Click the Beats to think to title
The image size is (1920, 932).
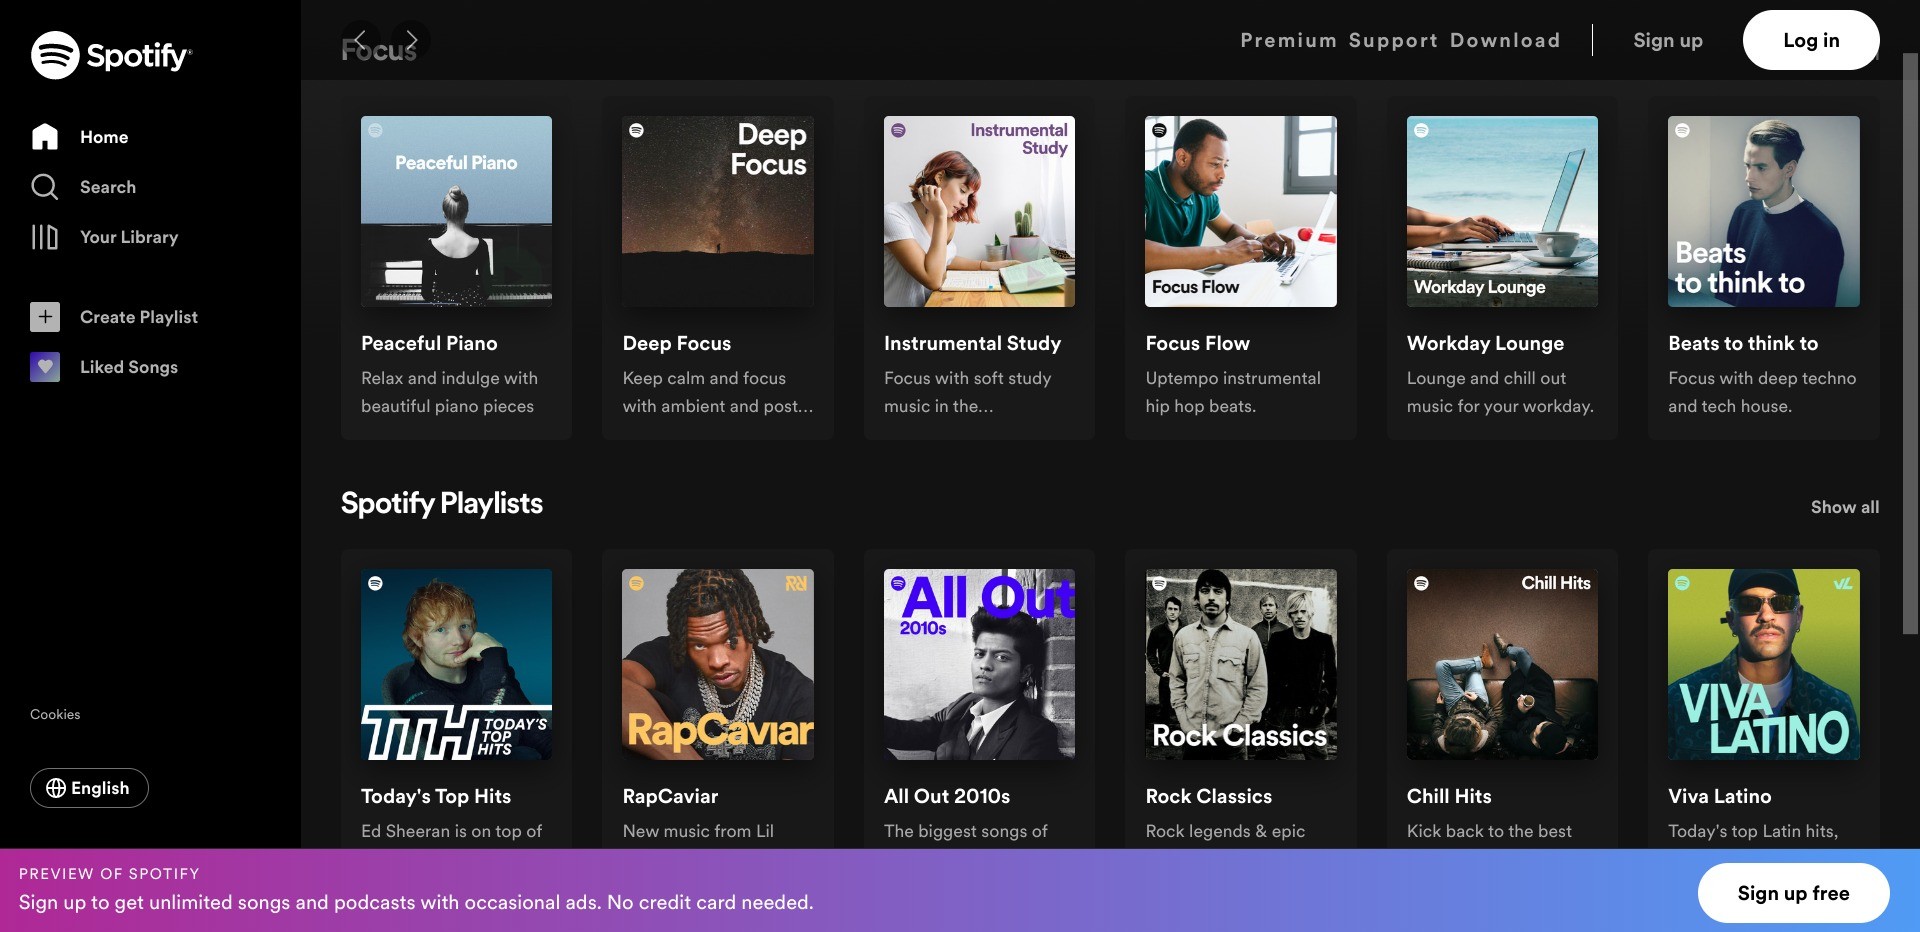(x=1743, y=343)
